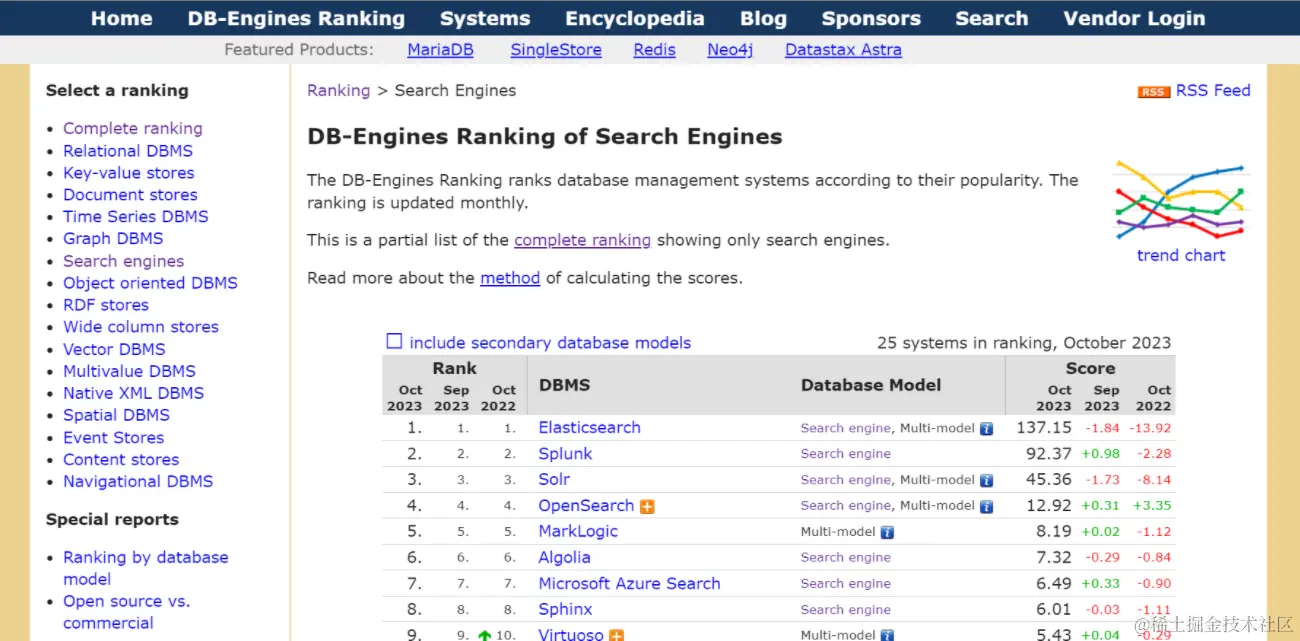1300x641 pixels.
Task: Click the Ranking breadcrumb link
Action: tap(338, 90)
